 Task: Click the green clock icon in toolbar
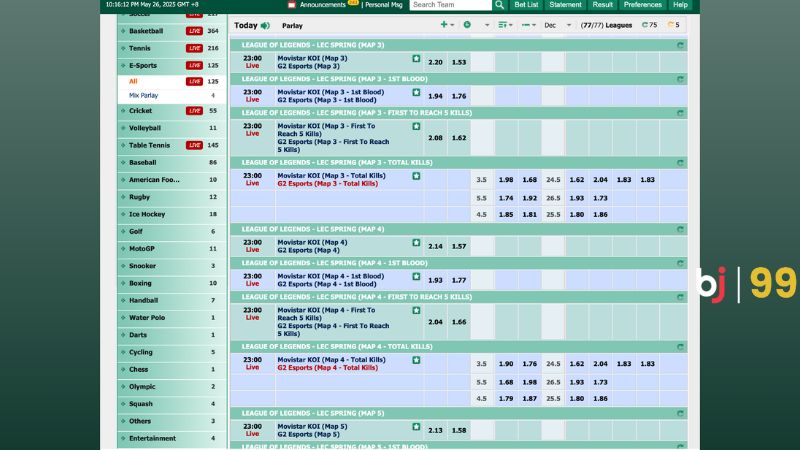pyautogui.click(x=467, y=24)
